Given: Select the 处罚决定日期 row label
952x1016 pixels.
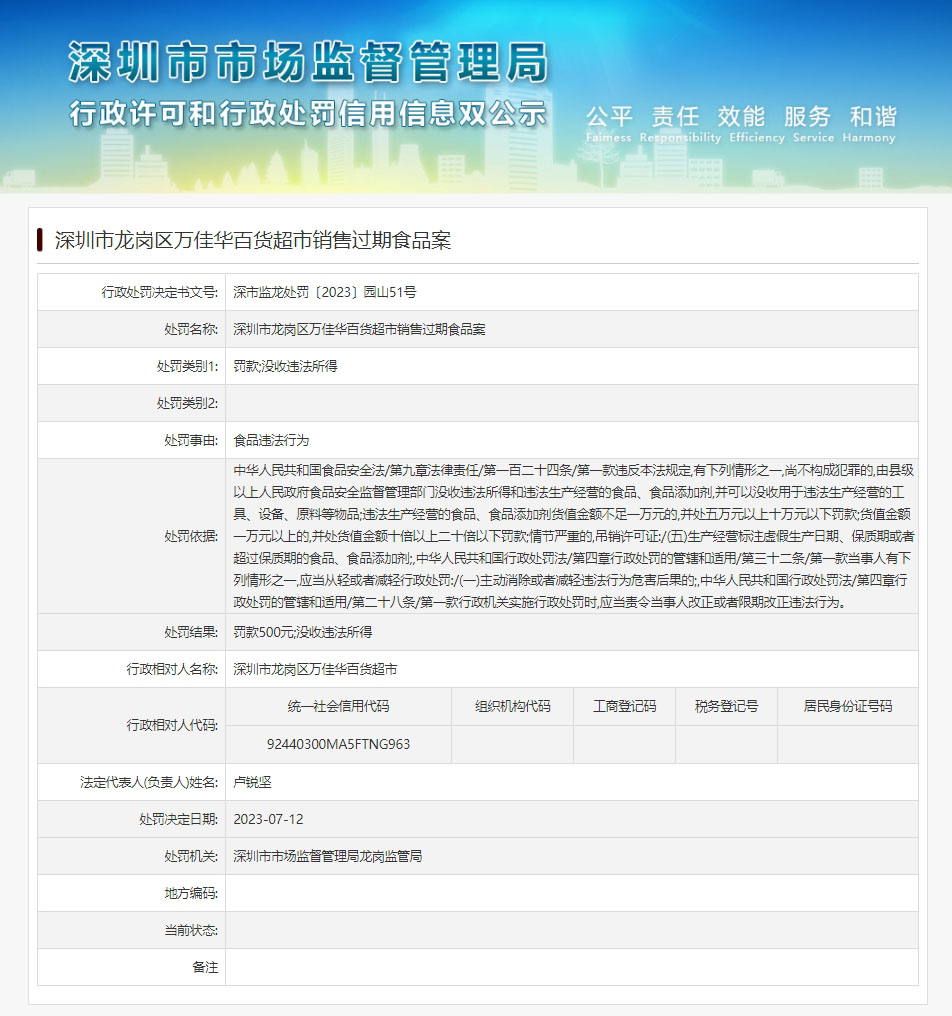Looking at the screenshot, I should 179,820.
